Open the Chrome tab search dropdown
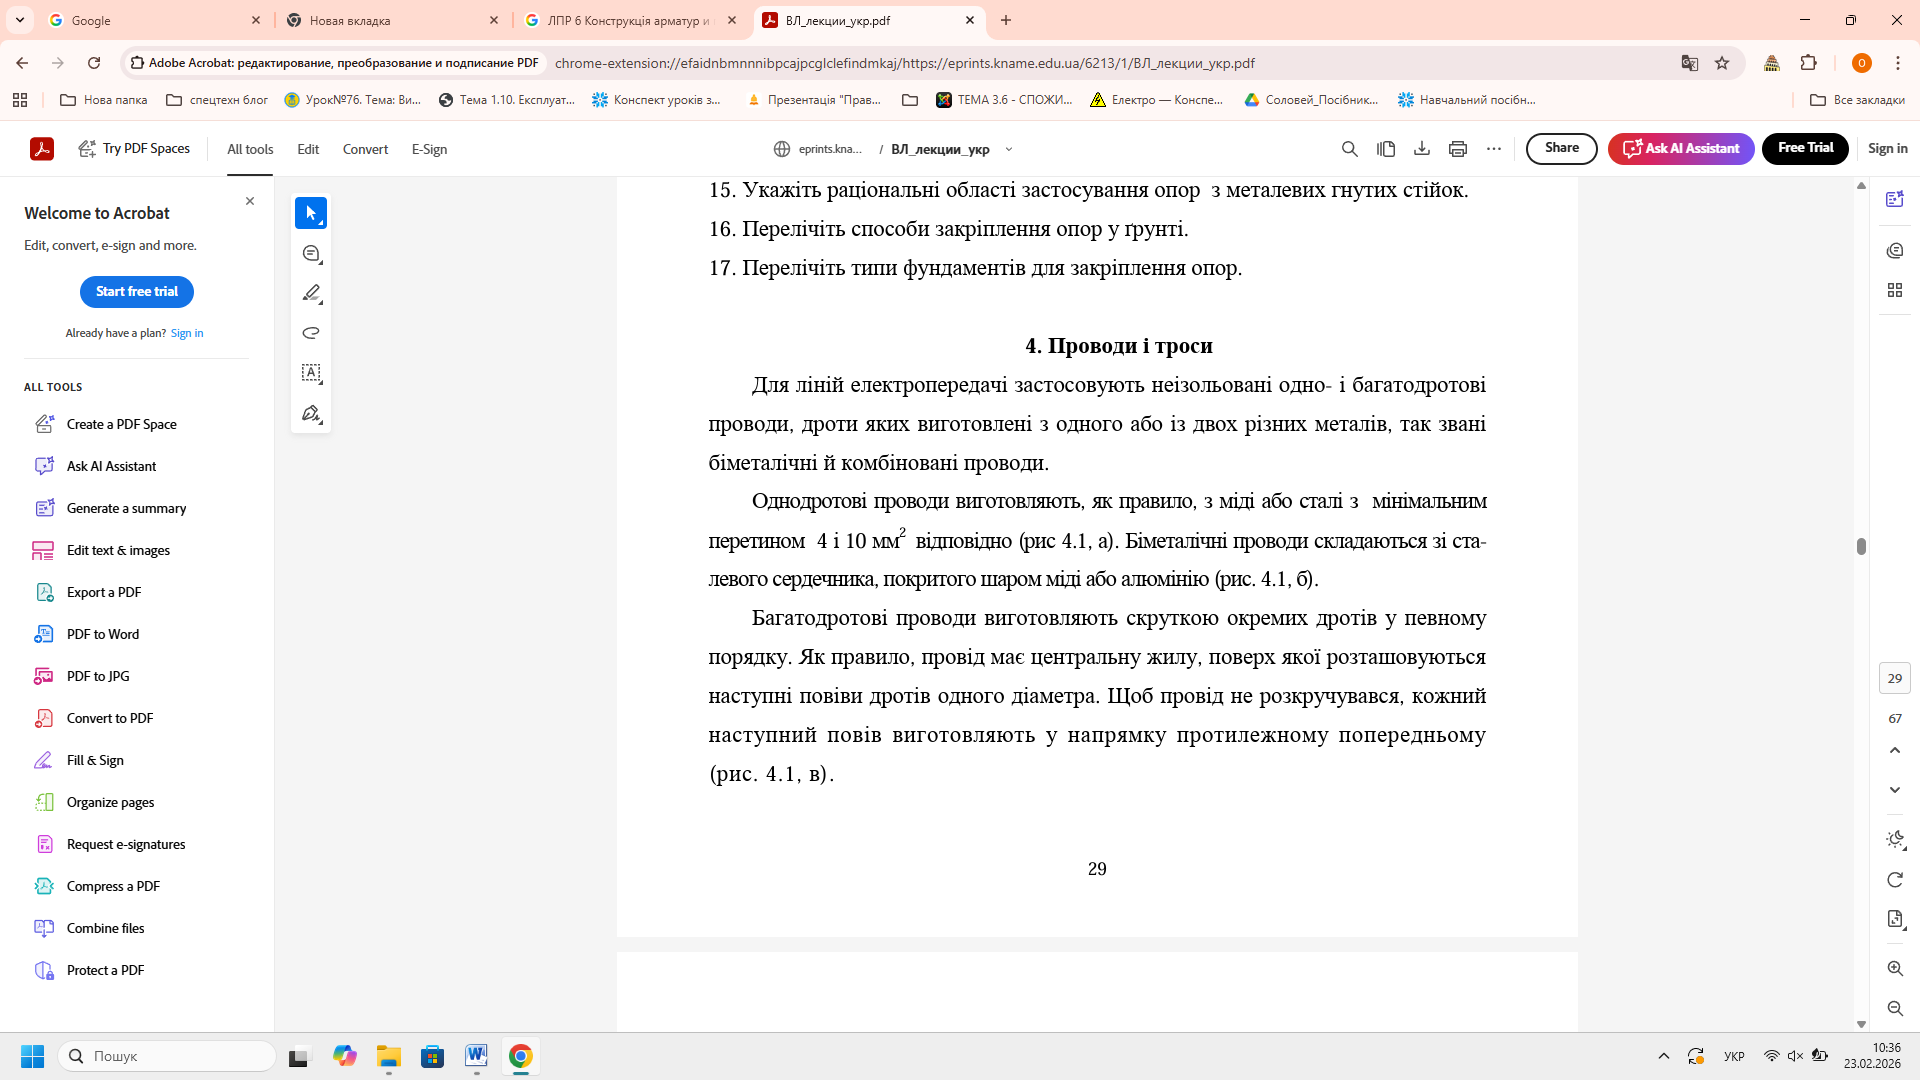Image resolution: width=1920 pixels, height=1080 pixels. click(20, 20)
